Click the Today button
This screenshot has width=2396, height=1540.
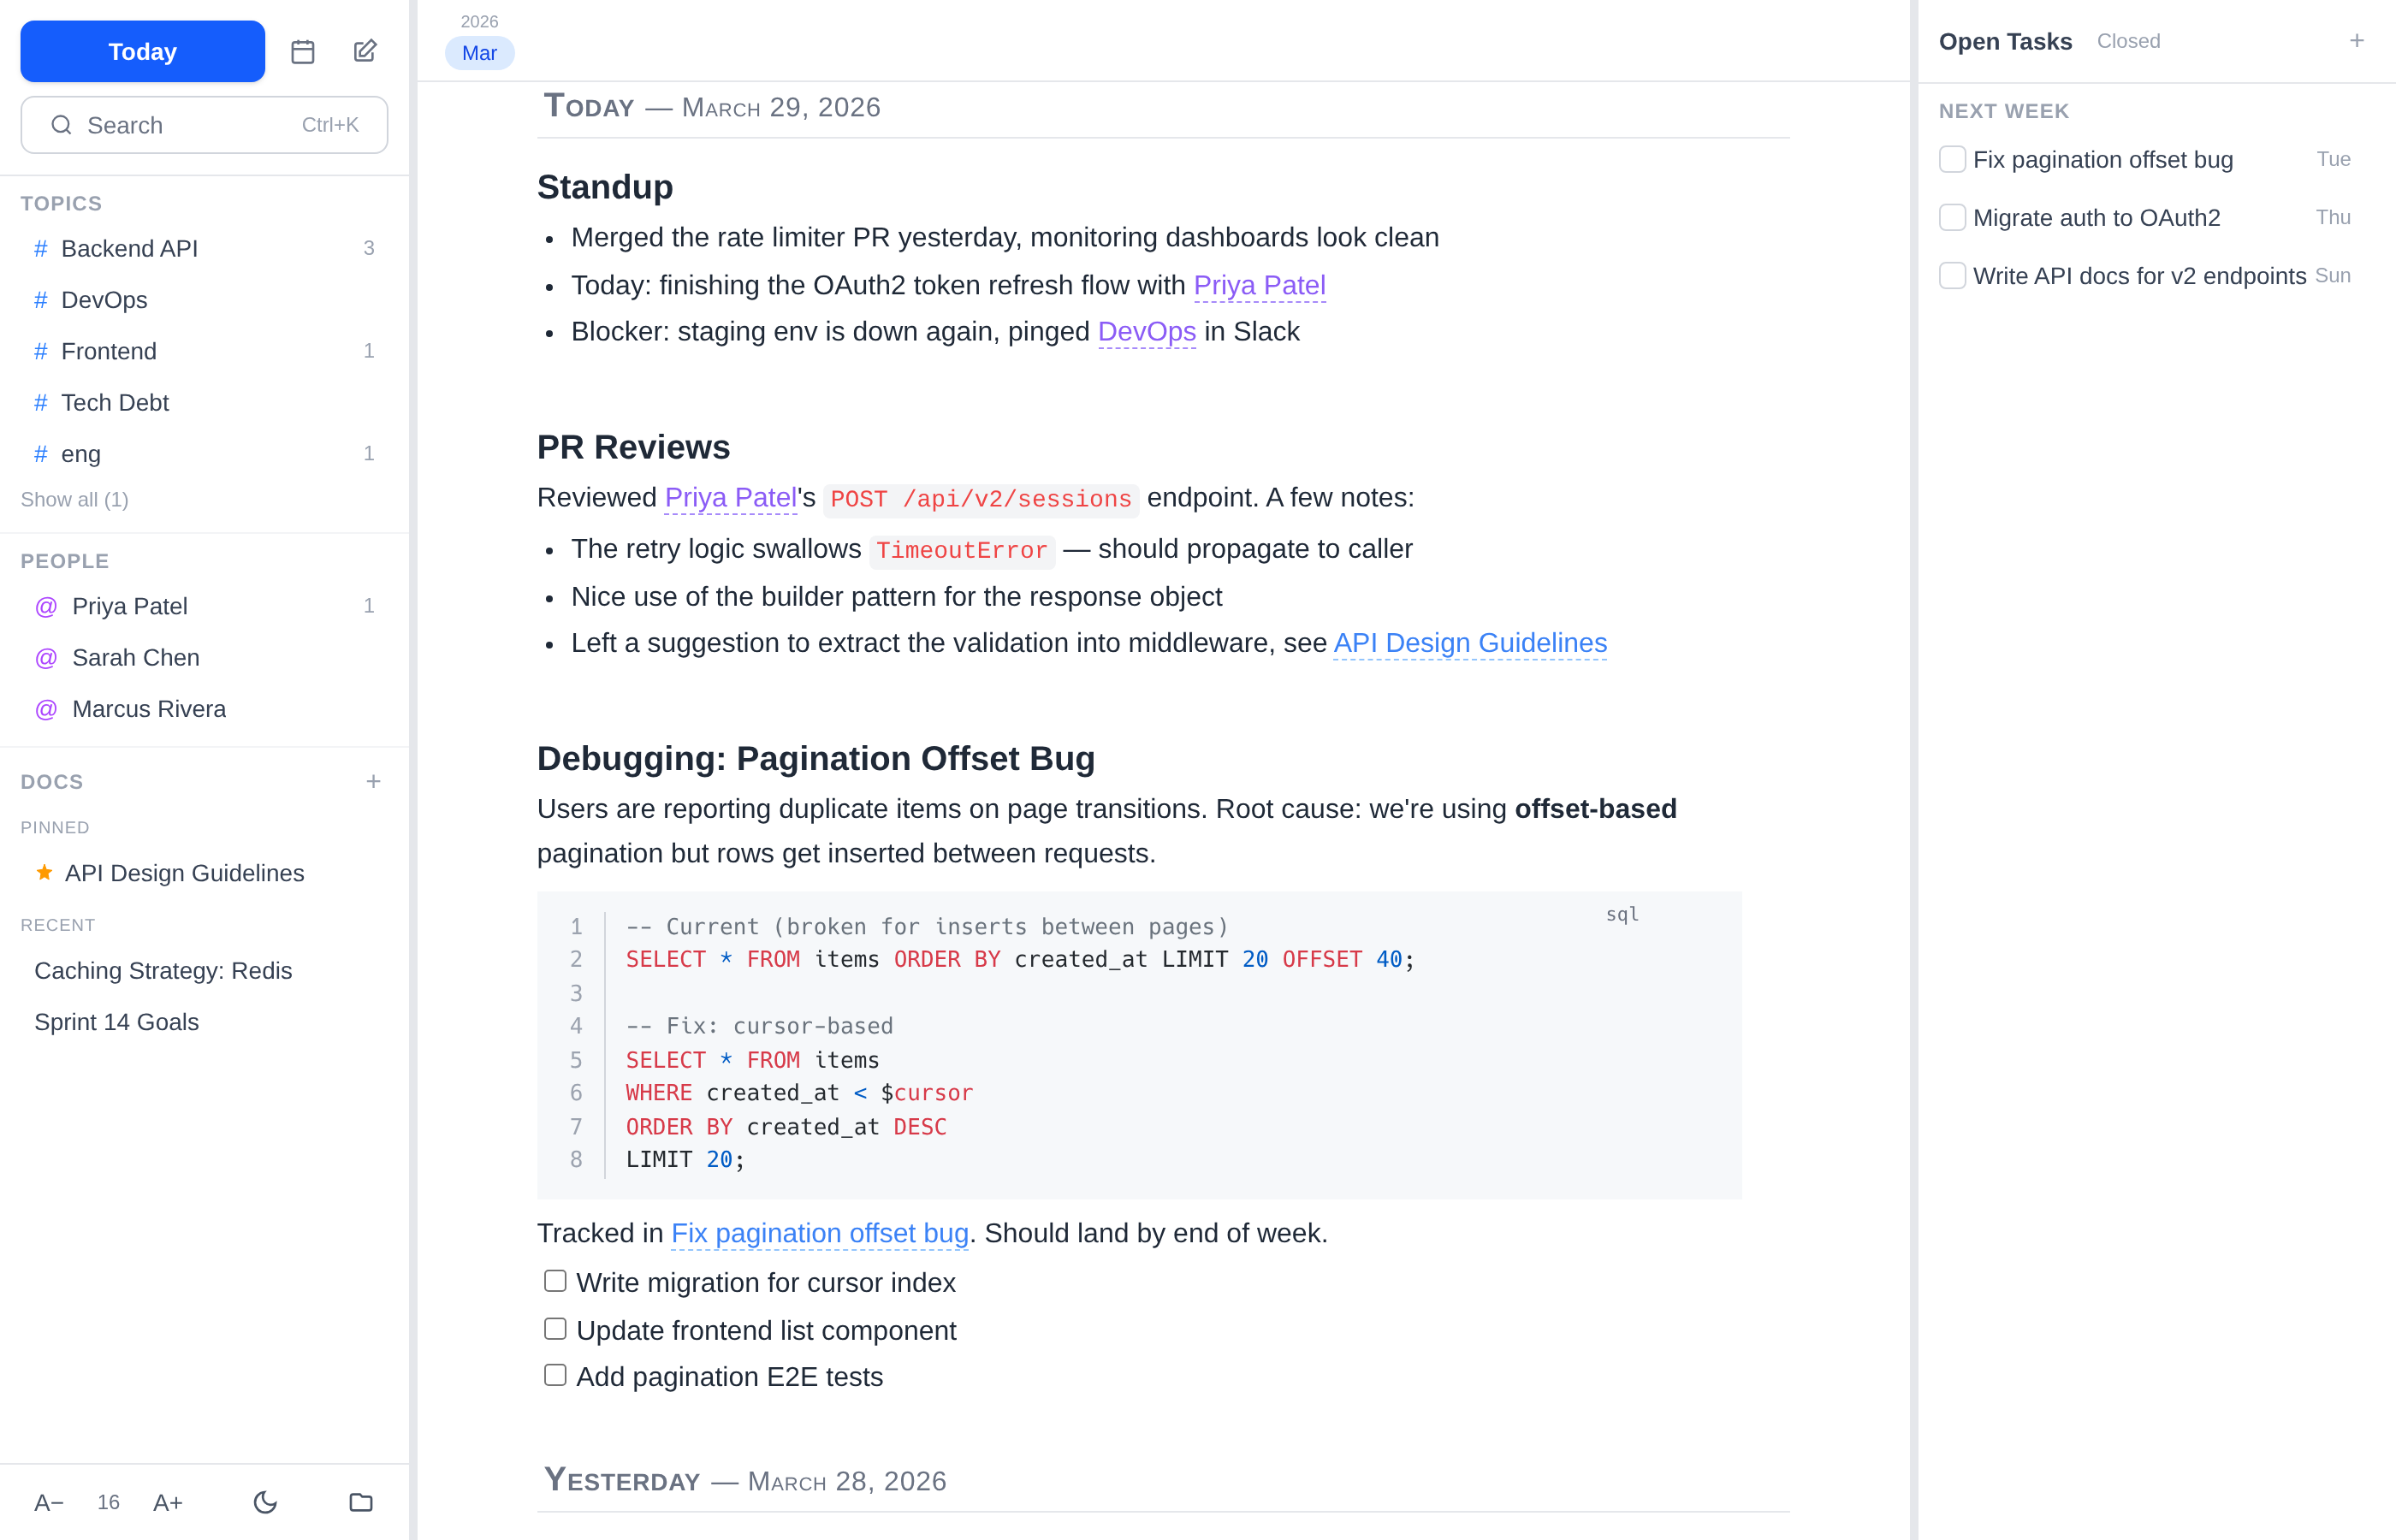click(142, 51)
